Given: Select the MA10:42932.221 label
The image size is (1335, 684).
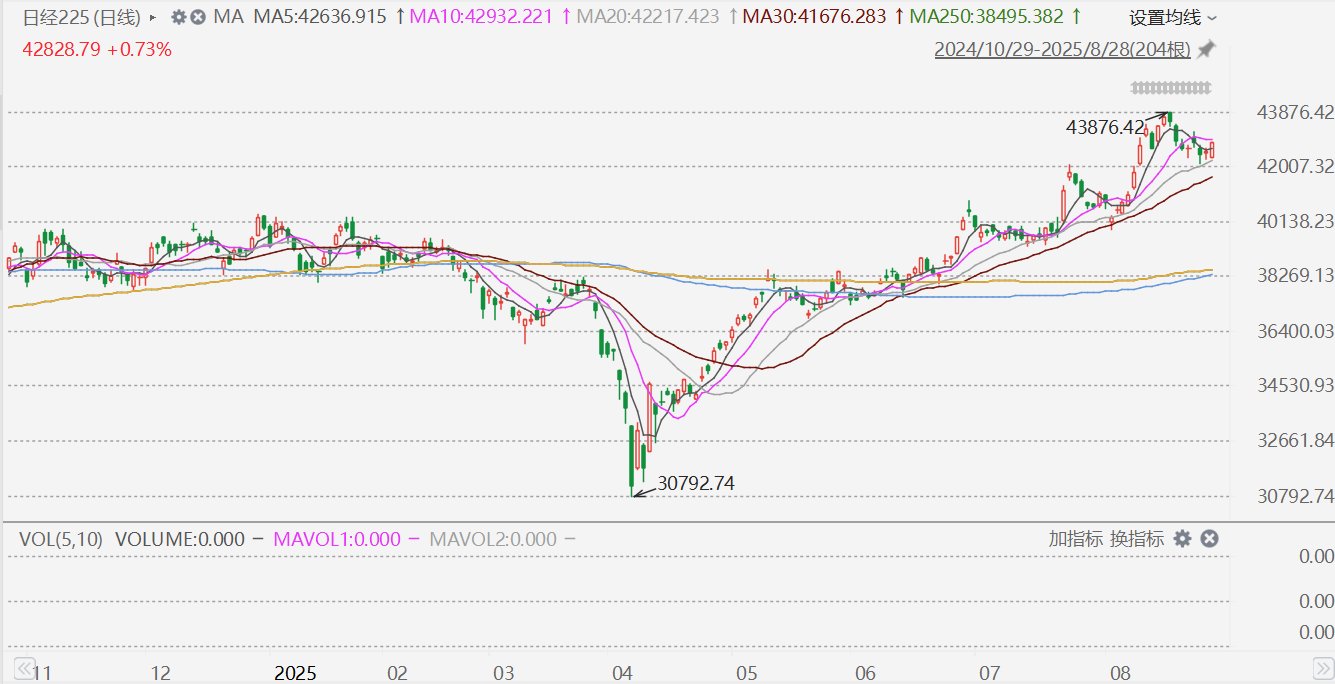Looking at the screenshot, I should tap(480, 17).
